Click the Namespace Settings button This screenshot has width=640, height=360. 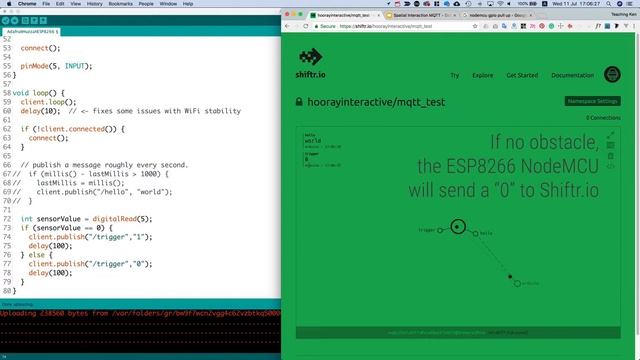point(593,101)
